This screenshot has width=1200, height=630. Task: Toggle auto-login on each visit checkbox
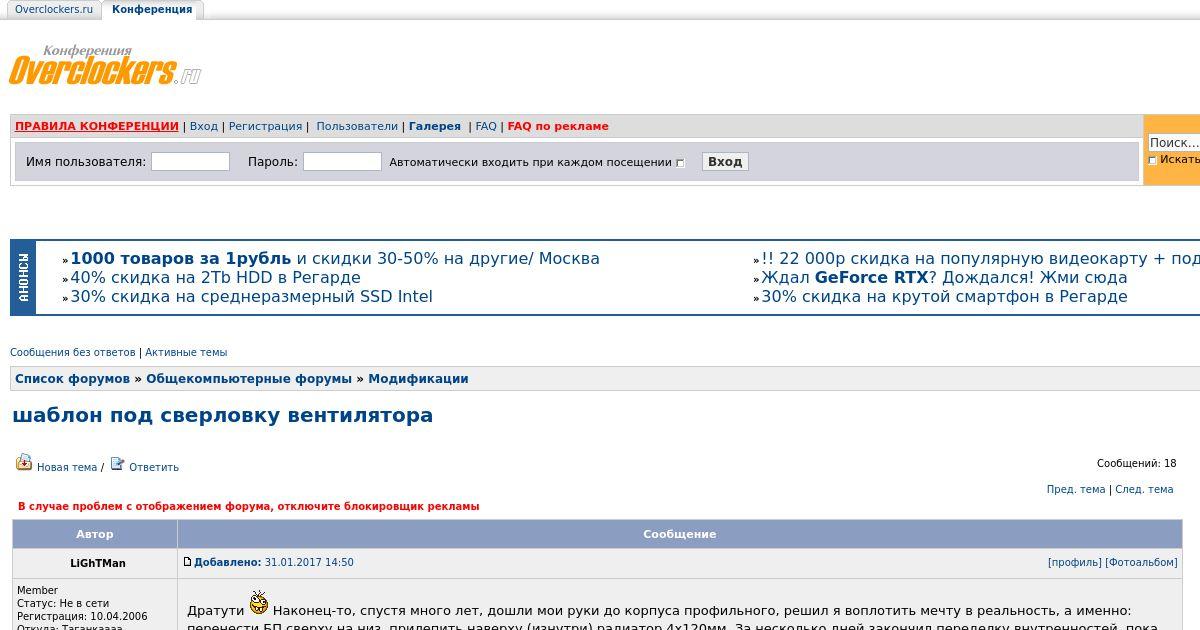click(680, 163)
